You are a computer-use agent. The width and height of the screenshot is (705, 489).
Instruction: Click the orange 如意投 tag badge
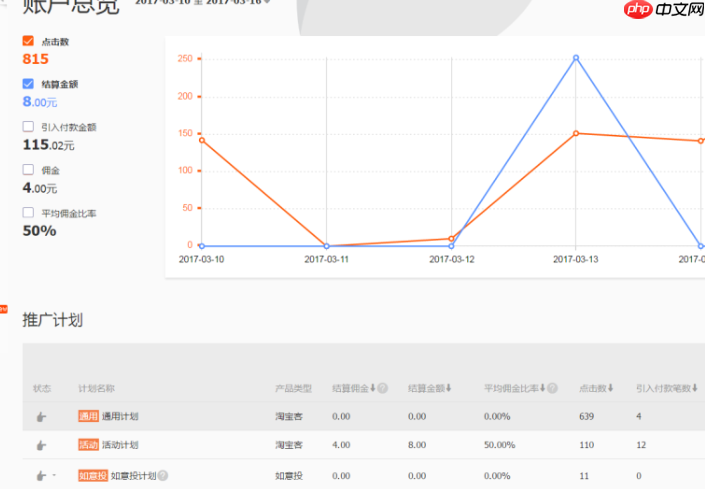93,476
